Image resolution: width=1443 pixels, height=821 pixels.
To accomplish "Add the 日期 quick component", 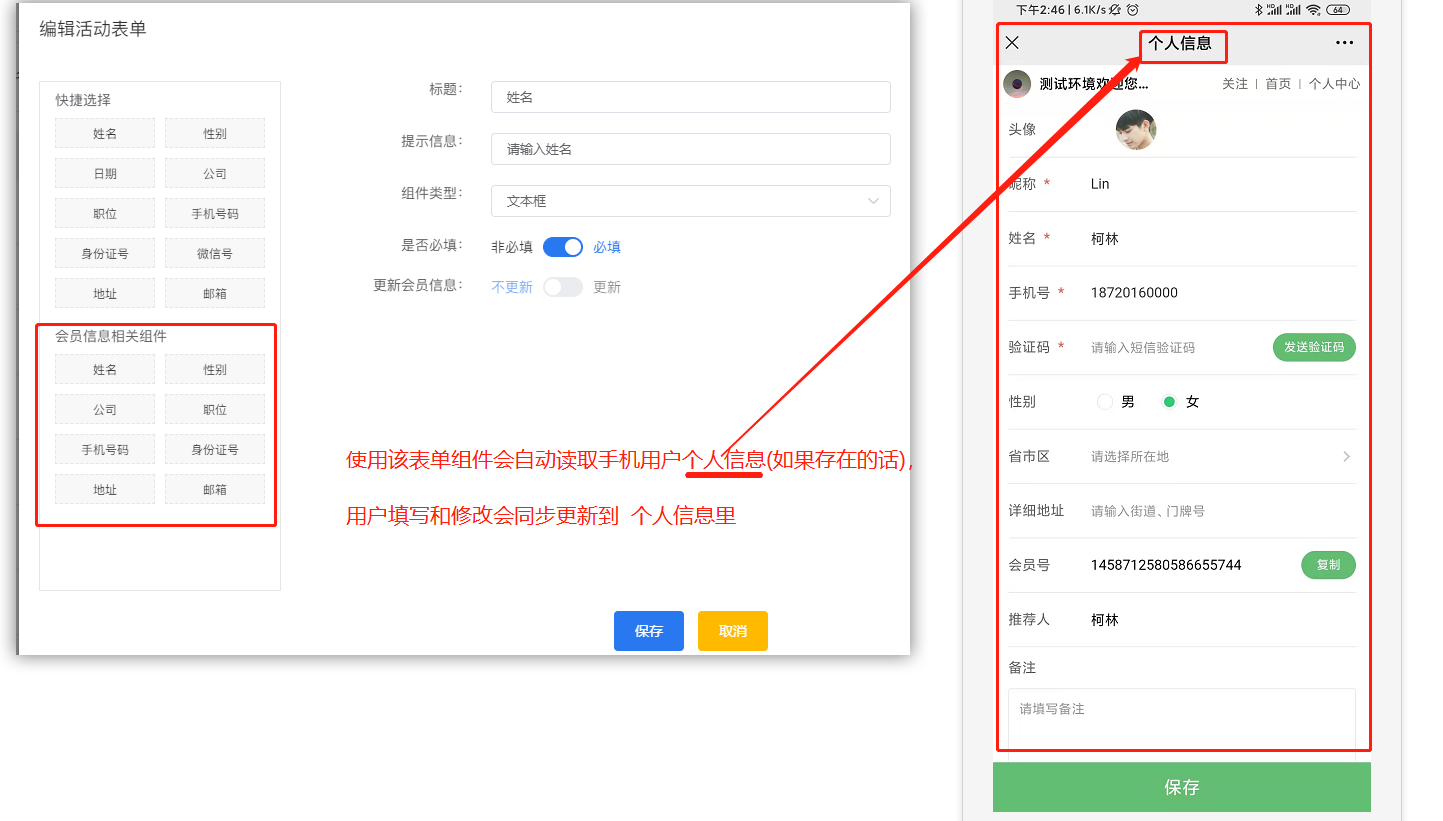I will (105, 173).
